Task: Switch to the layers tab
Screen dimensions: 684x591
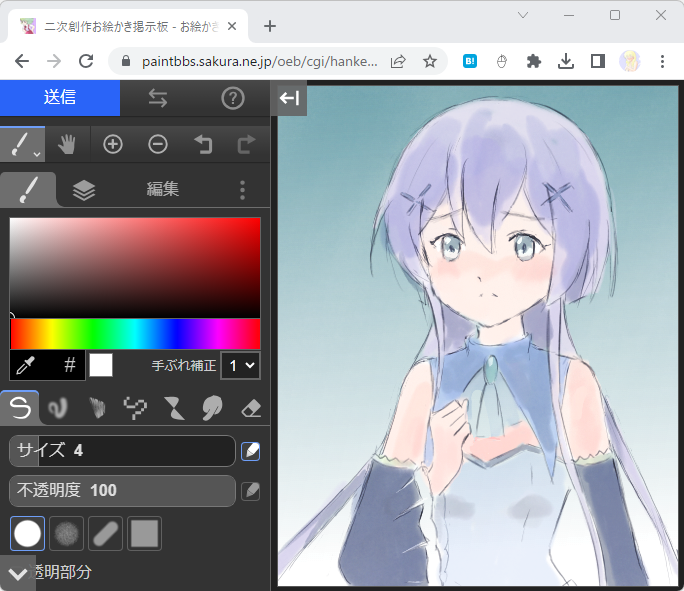Action: pos(84,190)
